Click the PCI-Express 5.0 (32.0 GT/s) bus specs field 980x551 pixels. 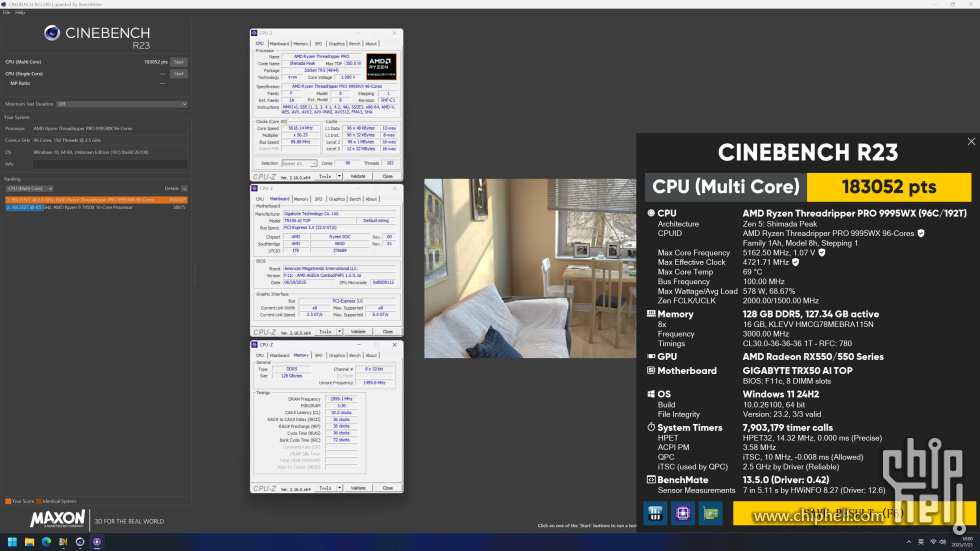coord(339,227)
